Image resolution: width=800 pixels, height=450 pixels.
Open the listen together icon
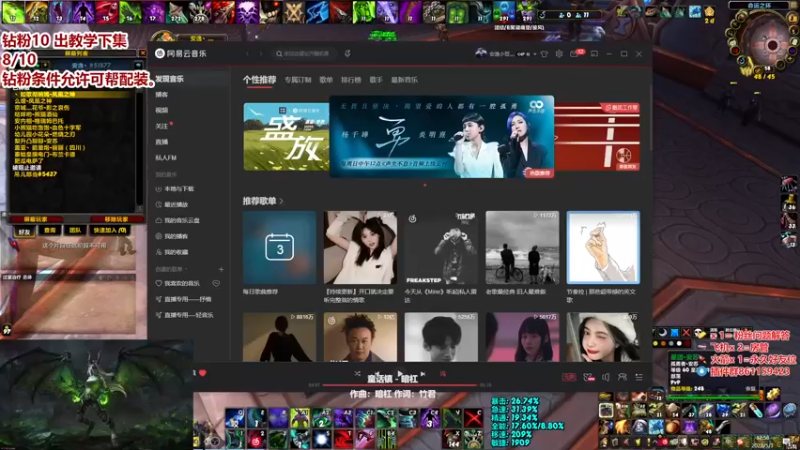click(x=622, y=377)
